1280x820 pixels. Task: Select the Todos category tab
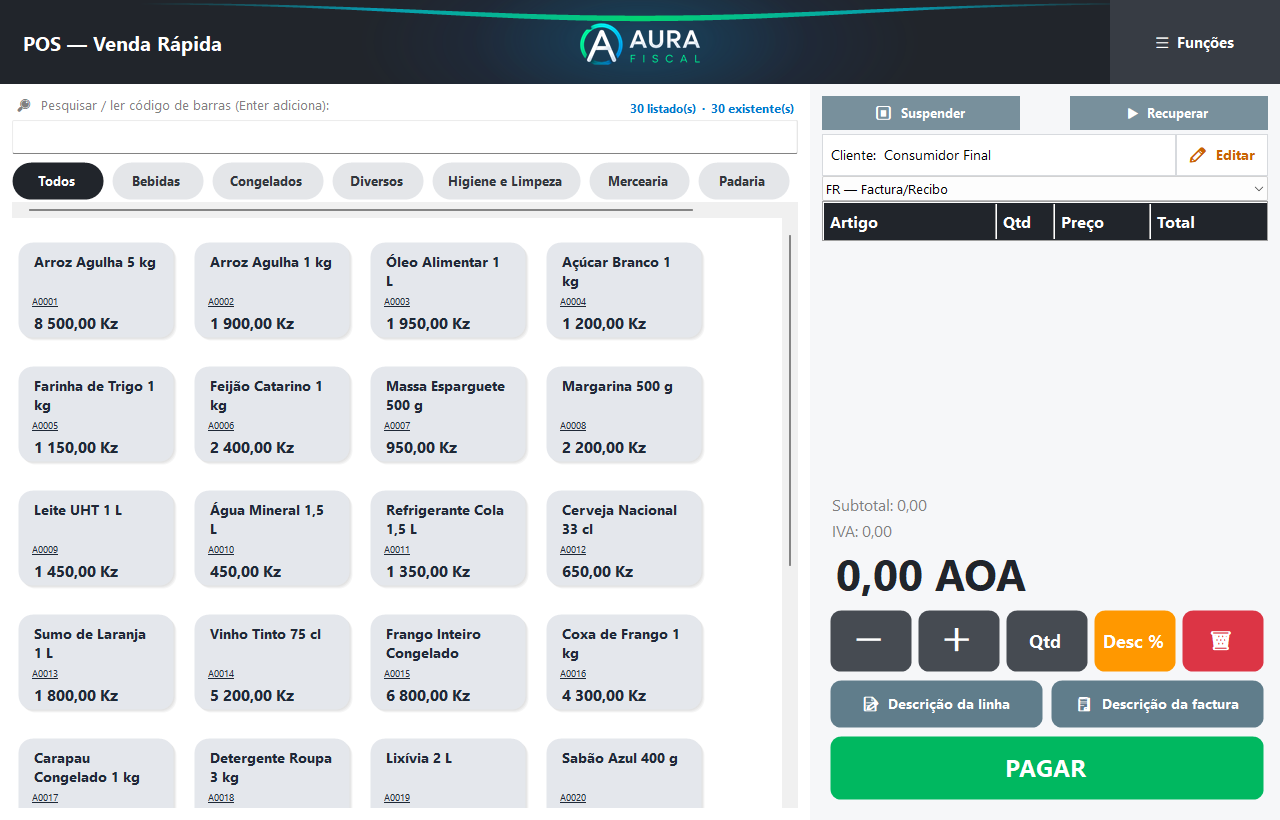click(58, 181)
